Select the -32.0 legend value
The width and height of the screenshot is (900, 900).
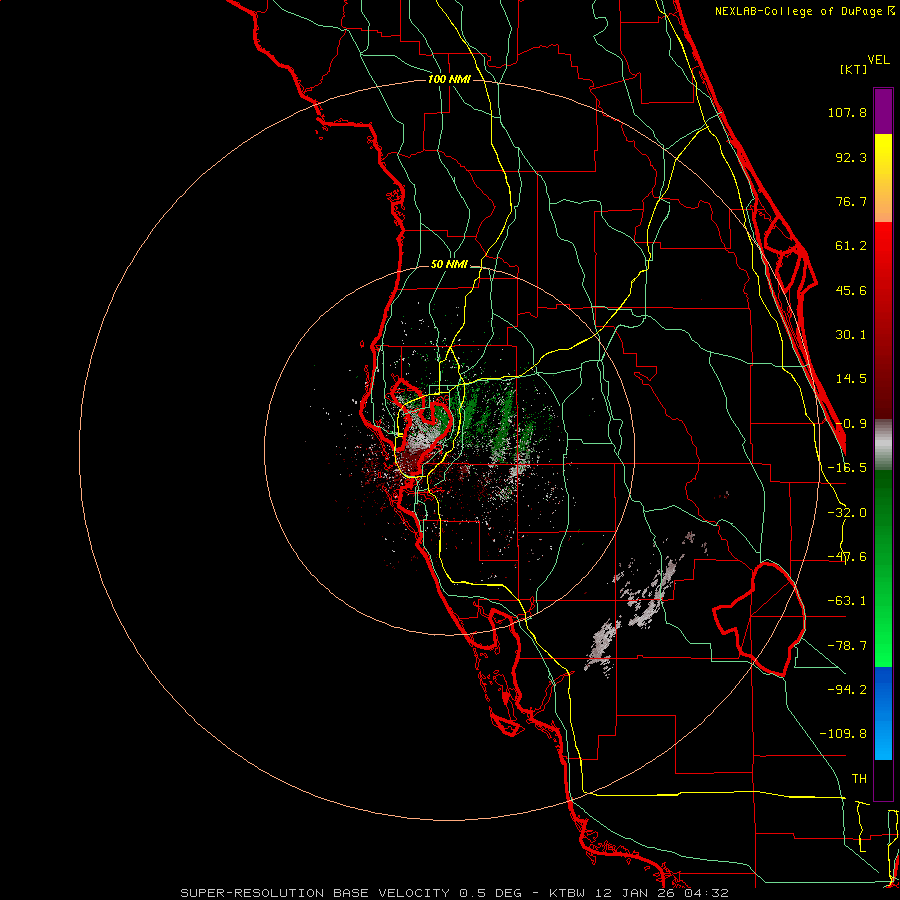(x=847, y=513)
